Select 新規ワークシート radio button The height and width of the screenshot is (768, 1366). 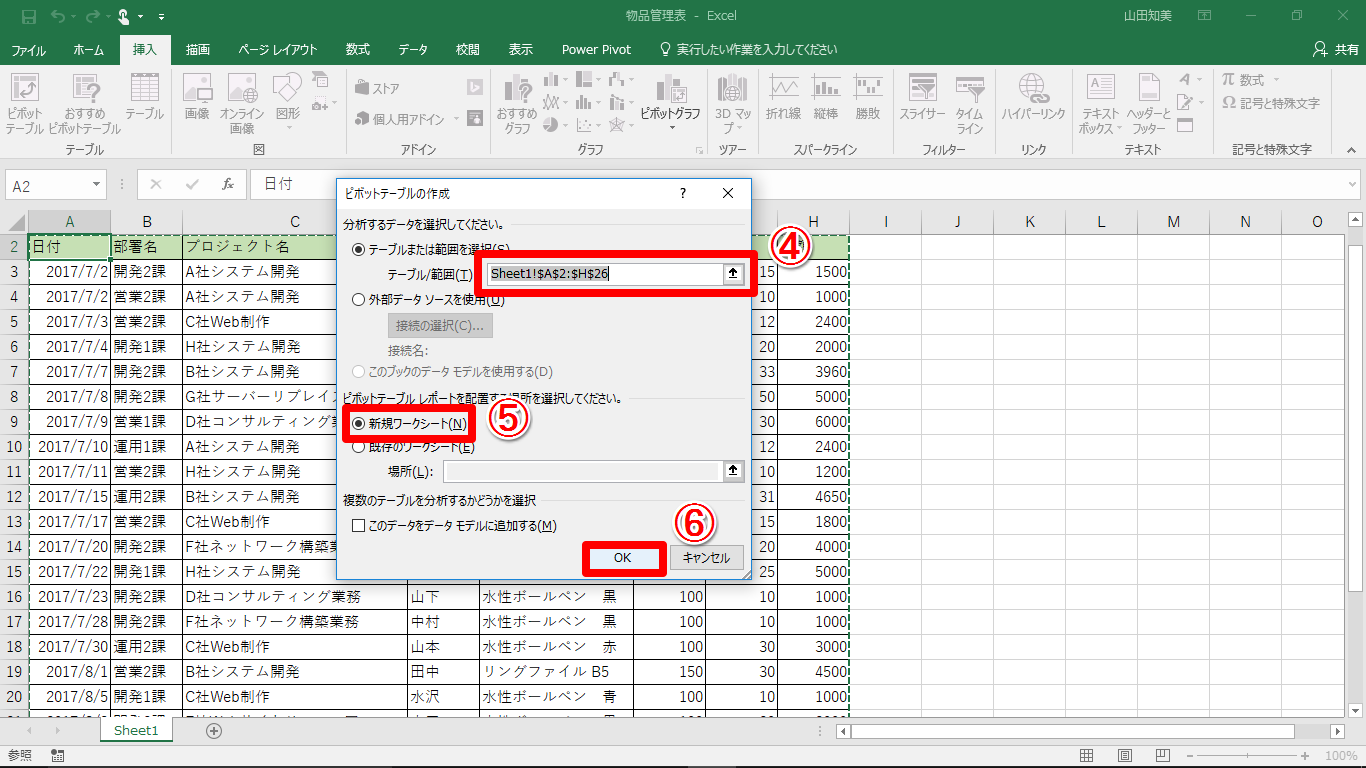point(360,424)
